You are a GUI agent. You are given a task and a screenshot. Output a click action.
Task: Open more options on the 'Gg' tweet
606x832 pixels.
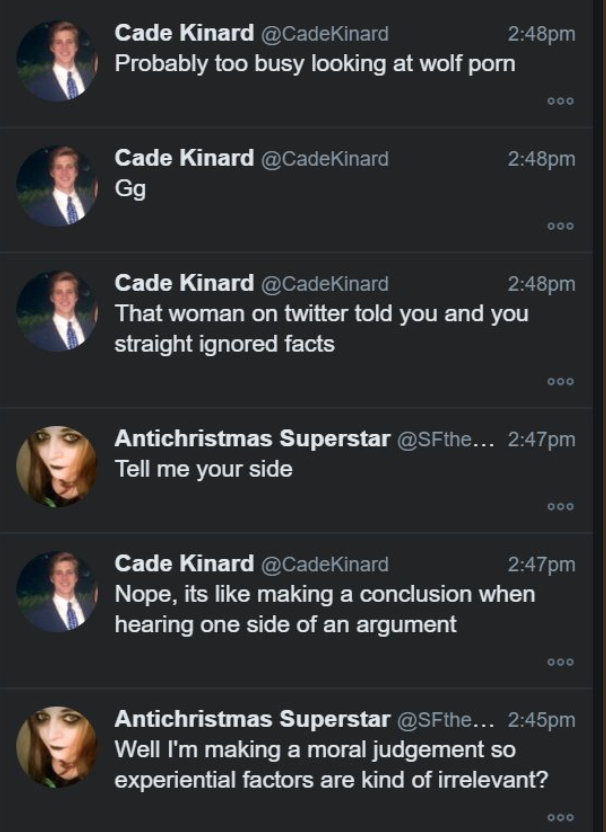click(560, 226)
